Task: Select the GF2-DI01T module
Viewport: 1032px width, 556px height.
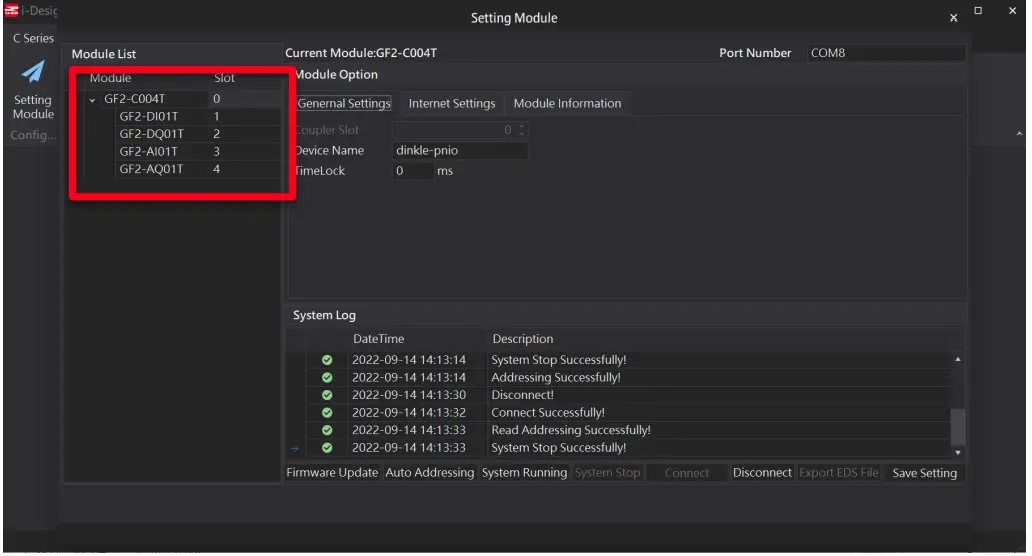Action: coord(148,117)
